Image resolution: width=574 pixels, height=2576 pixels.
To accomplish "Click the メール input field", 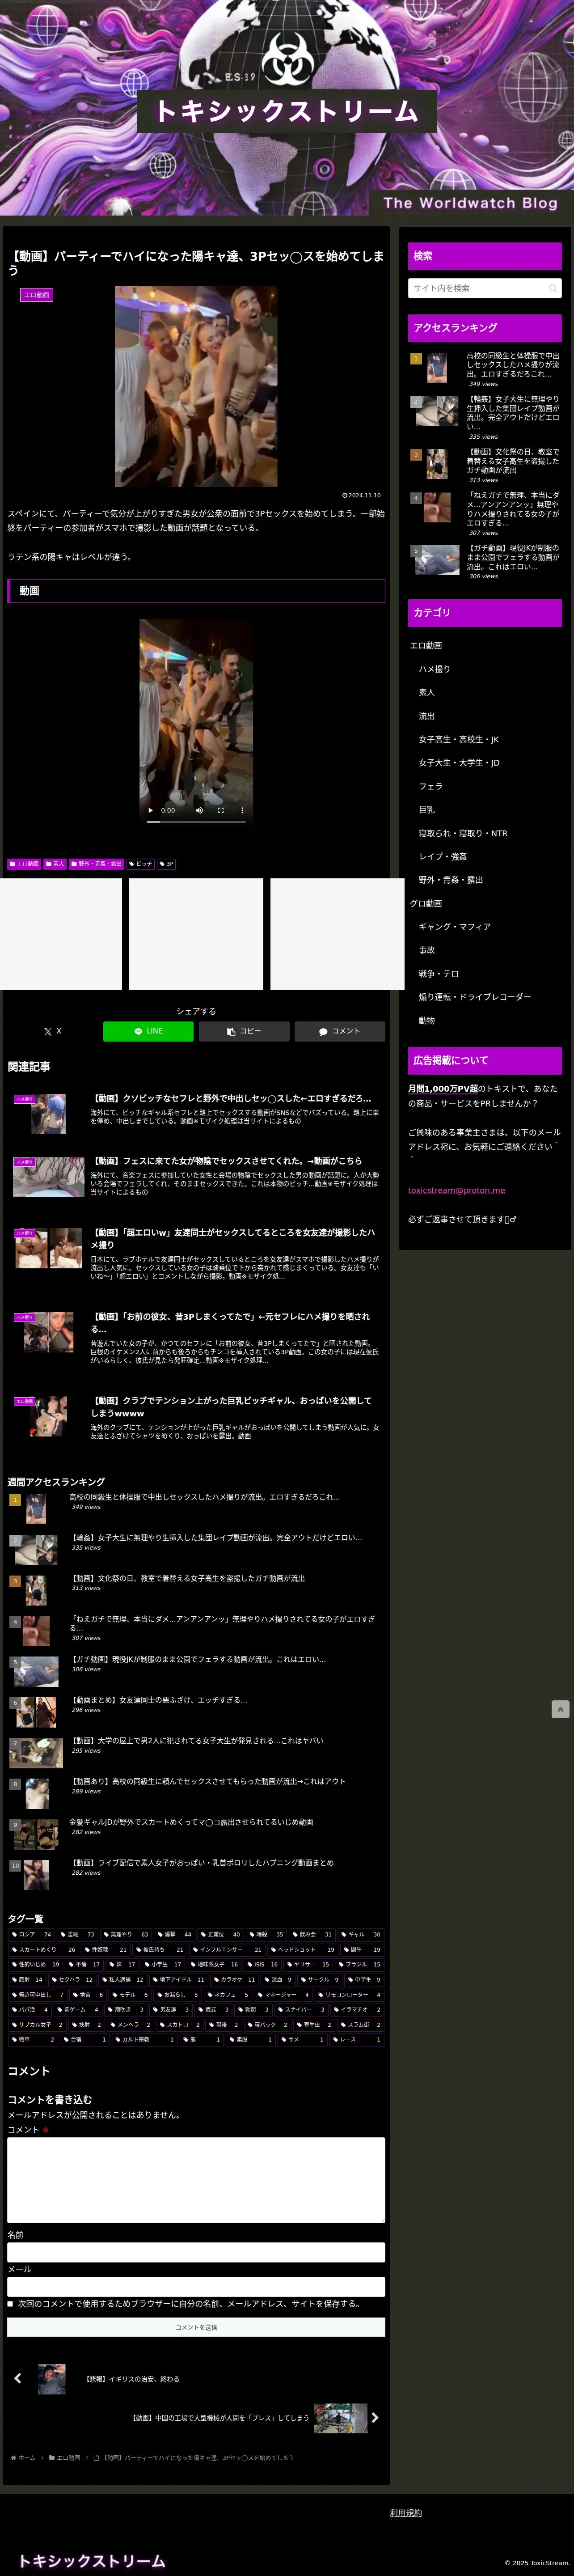I will (x=196, y=2287).
